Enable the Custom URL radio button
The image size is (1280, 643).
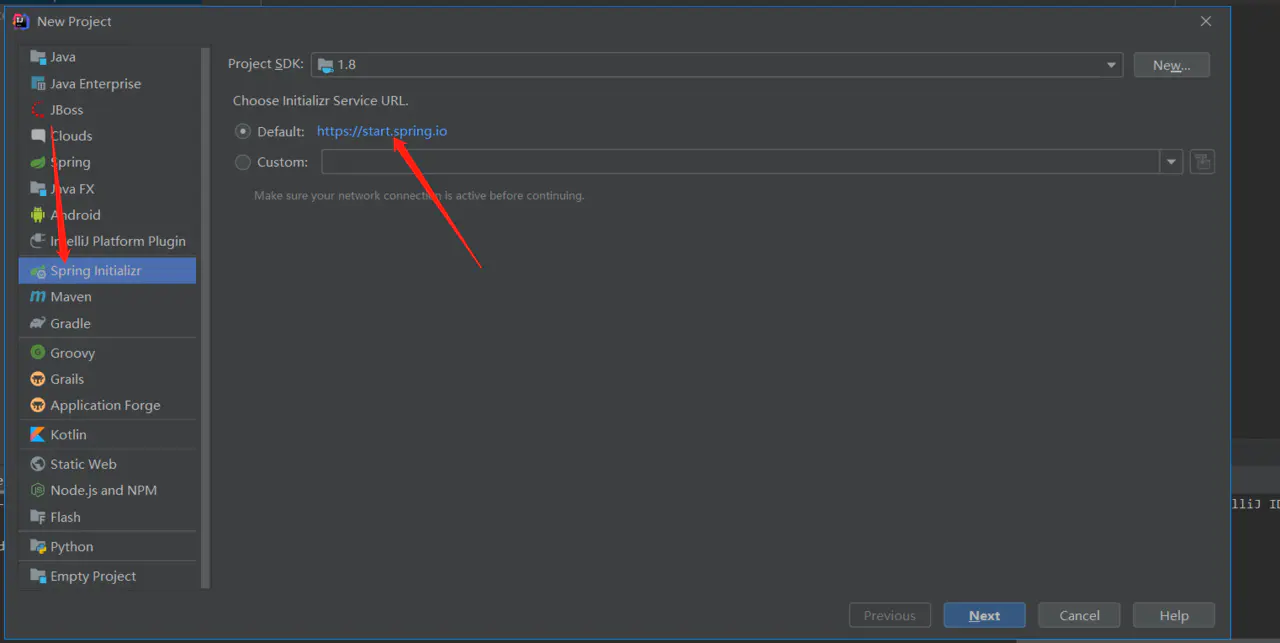[x=242, y=162]
